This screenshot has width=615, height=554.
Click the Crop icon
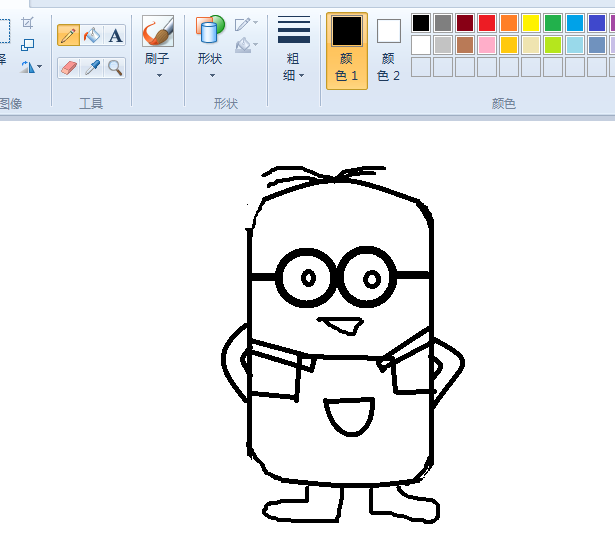(27, 23)
